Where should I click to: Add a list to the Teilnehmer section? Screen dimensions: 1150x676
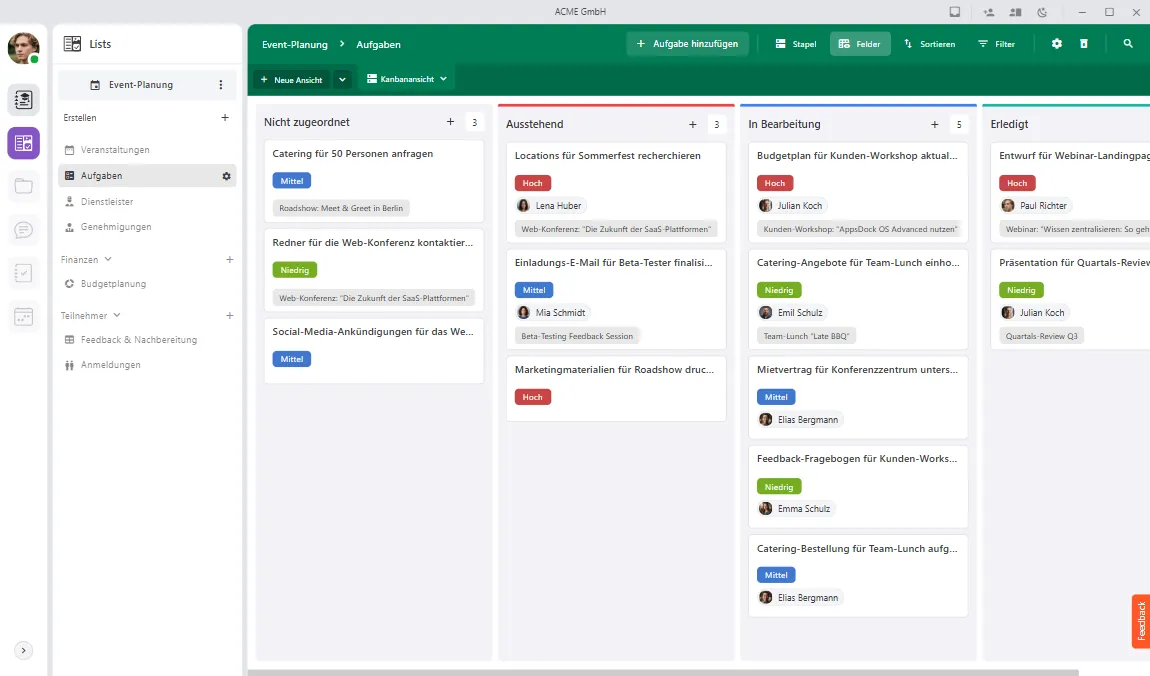click(x=230, y=315)
